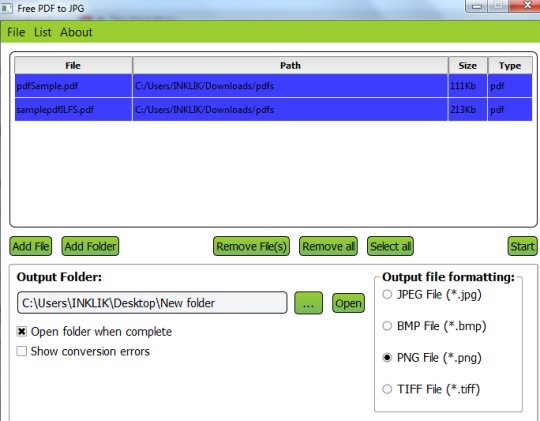This screenshot has height=421, width=540.
Task: Click the Add Folder button
Action: (90, 246)
